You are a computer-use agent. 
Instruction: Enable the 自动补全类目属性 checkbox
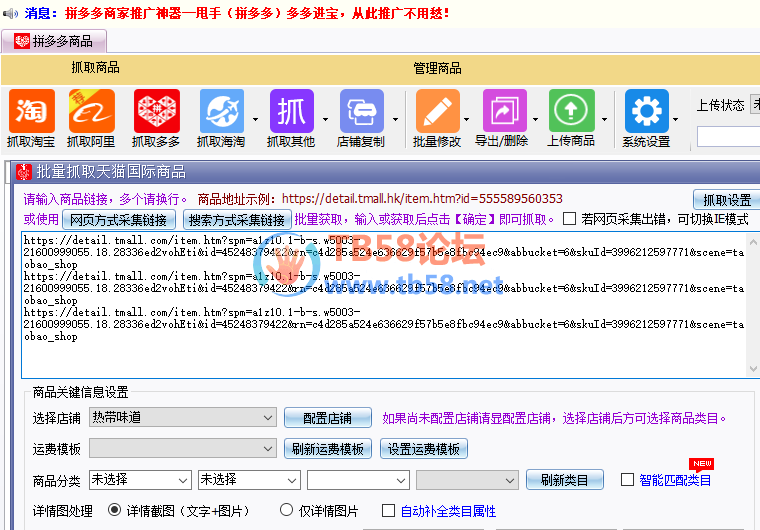[x=388, y=511]
